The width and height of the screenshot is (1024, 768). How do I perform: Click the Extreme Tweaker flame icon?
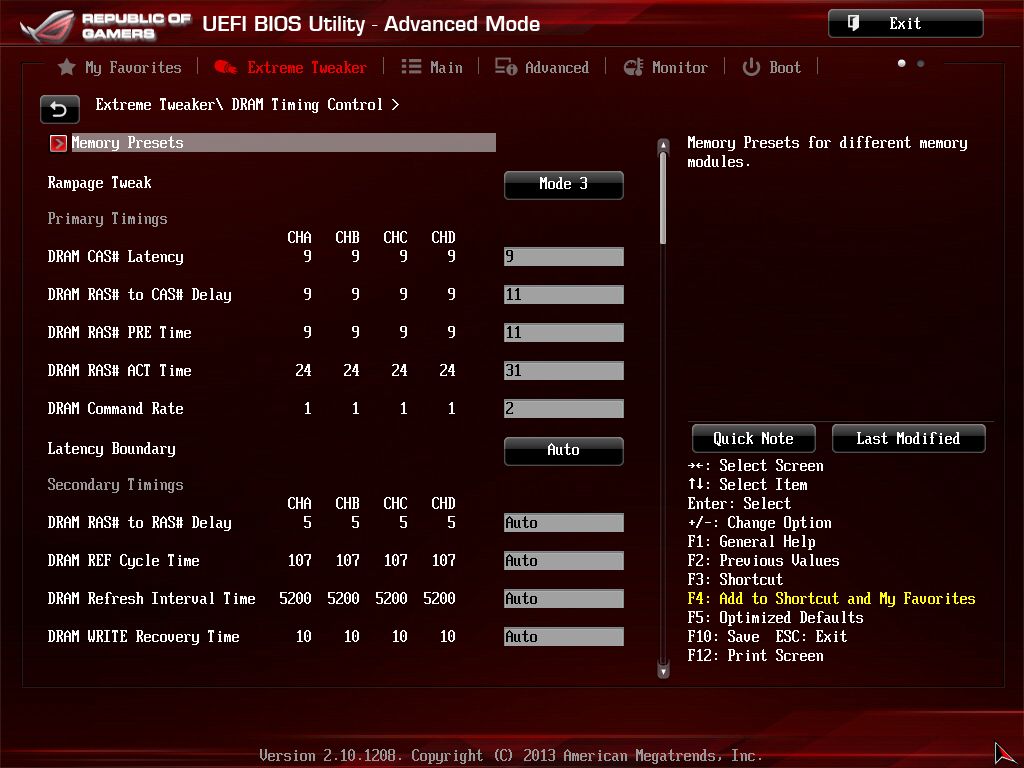[225, 67]
